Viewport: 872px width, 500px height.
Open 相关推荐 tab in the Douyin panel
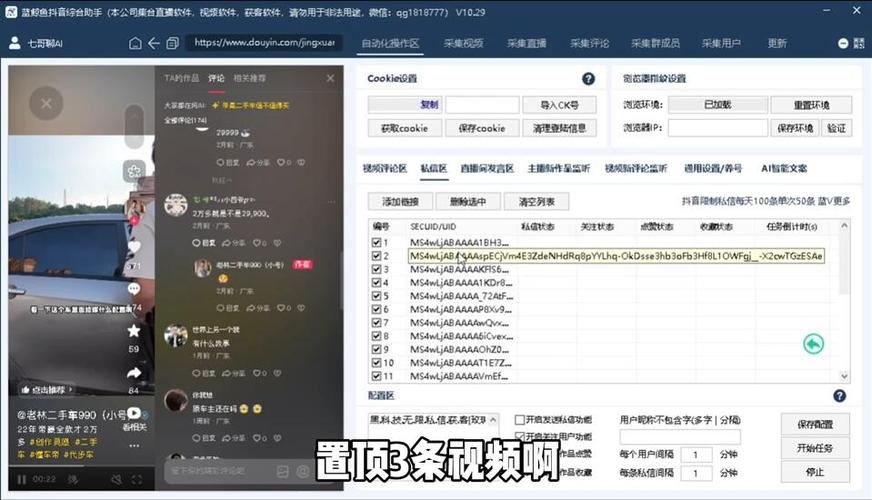pyautogui.click(x=249, y=78)
